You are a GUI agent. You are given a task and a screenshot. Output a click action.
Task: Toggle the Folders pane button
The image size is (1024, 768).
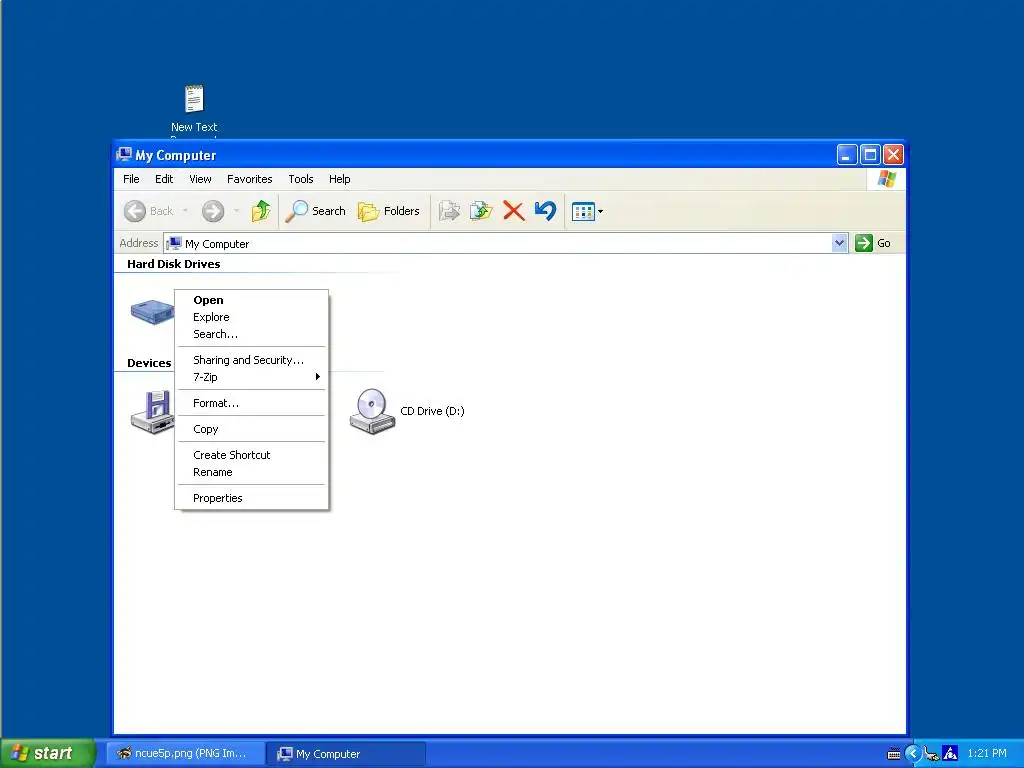pos(389,211)
